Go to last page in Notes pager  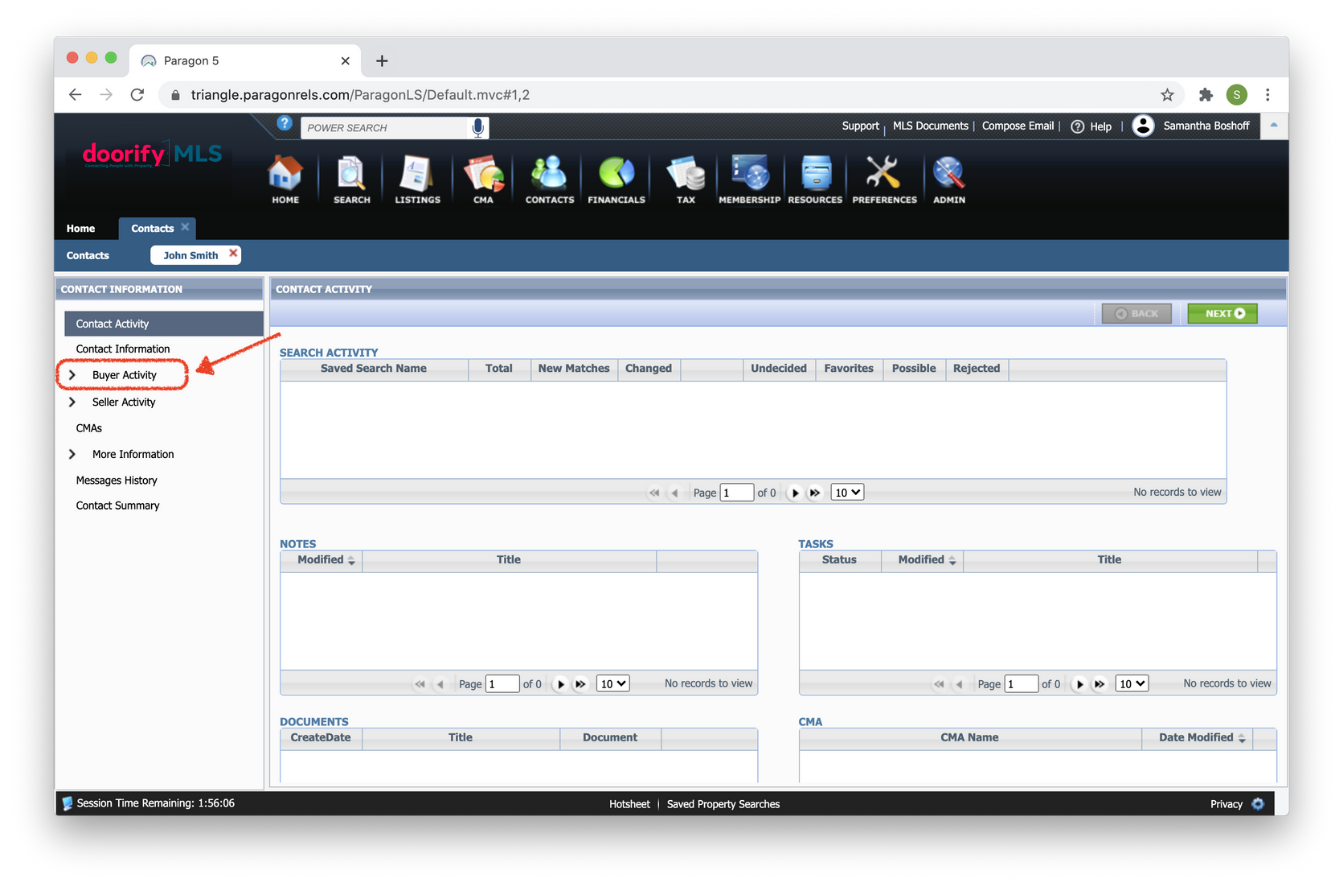(580, 684)
